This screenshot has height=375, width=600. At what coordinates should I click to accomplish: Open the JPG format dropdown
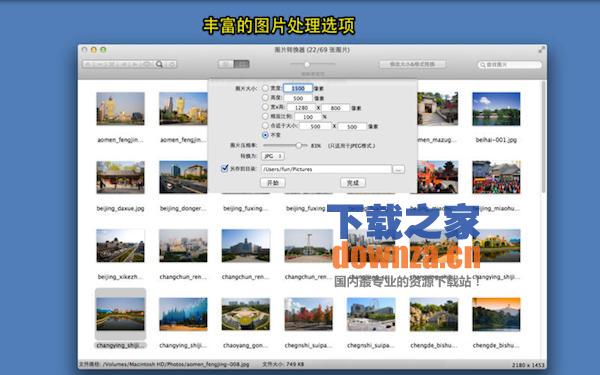tap(273, 156)
